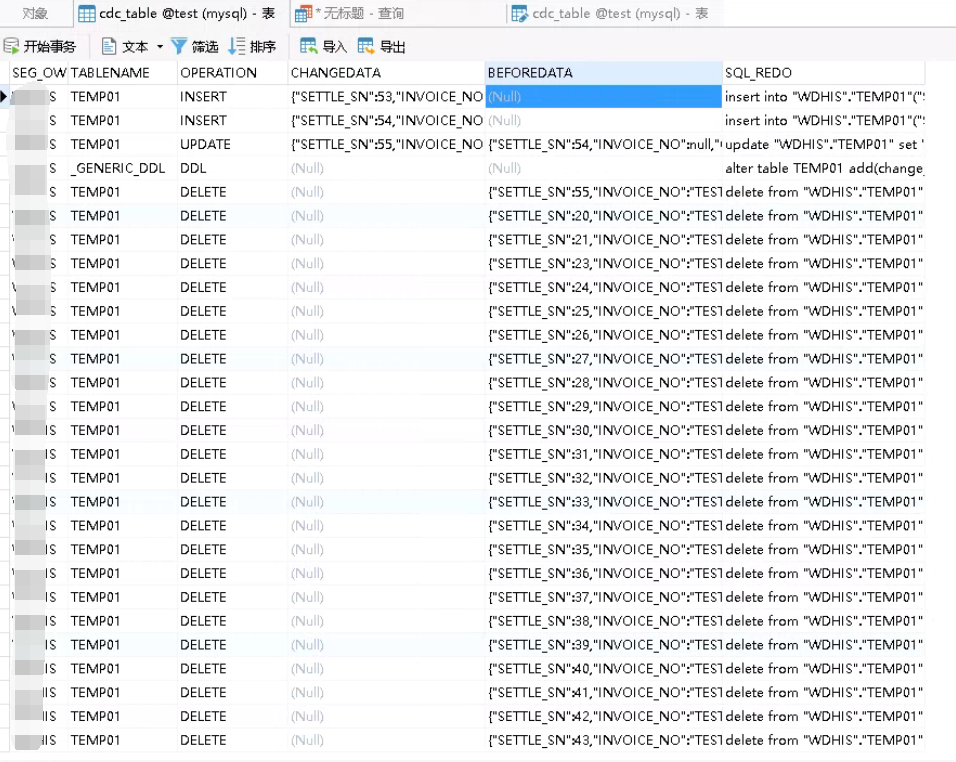
Task: Click the 开始事务 (Begin Transaction) button
Action: pos(40,45)
